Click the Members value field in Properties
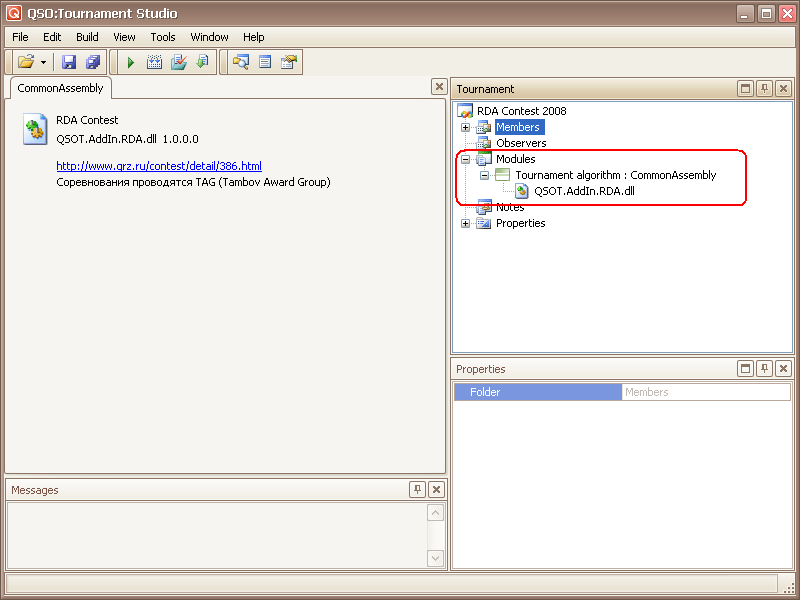The image size is (800, 600). coord(705,392)
